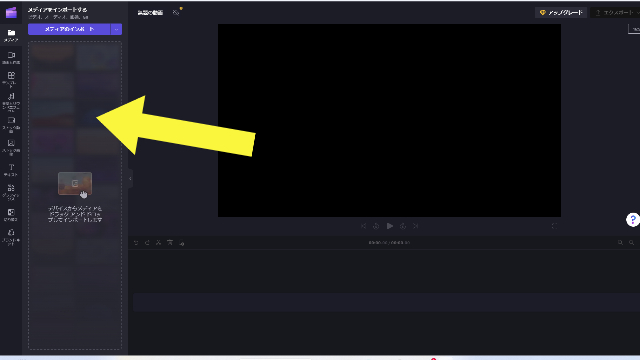Click the cloud sync status icon
Screen dimensions: 640x360
[176, 13]
